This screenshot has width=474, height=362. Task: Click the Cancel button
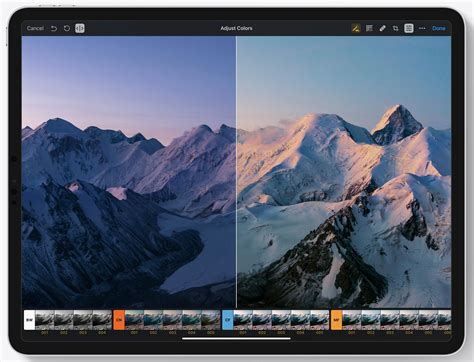[x=35, y=28]
